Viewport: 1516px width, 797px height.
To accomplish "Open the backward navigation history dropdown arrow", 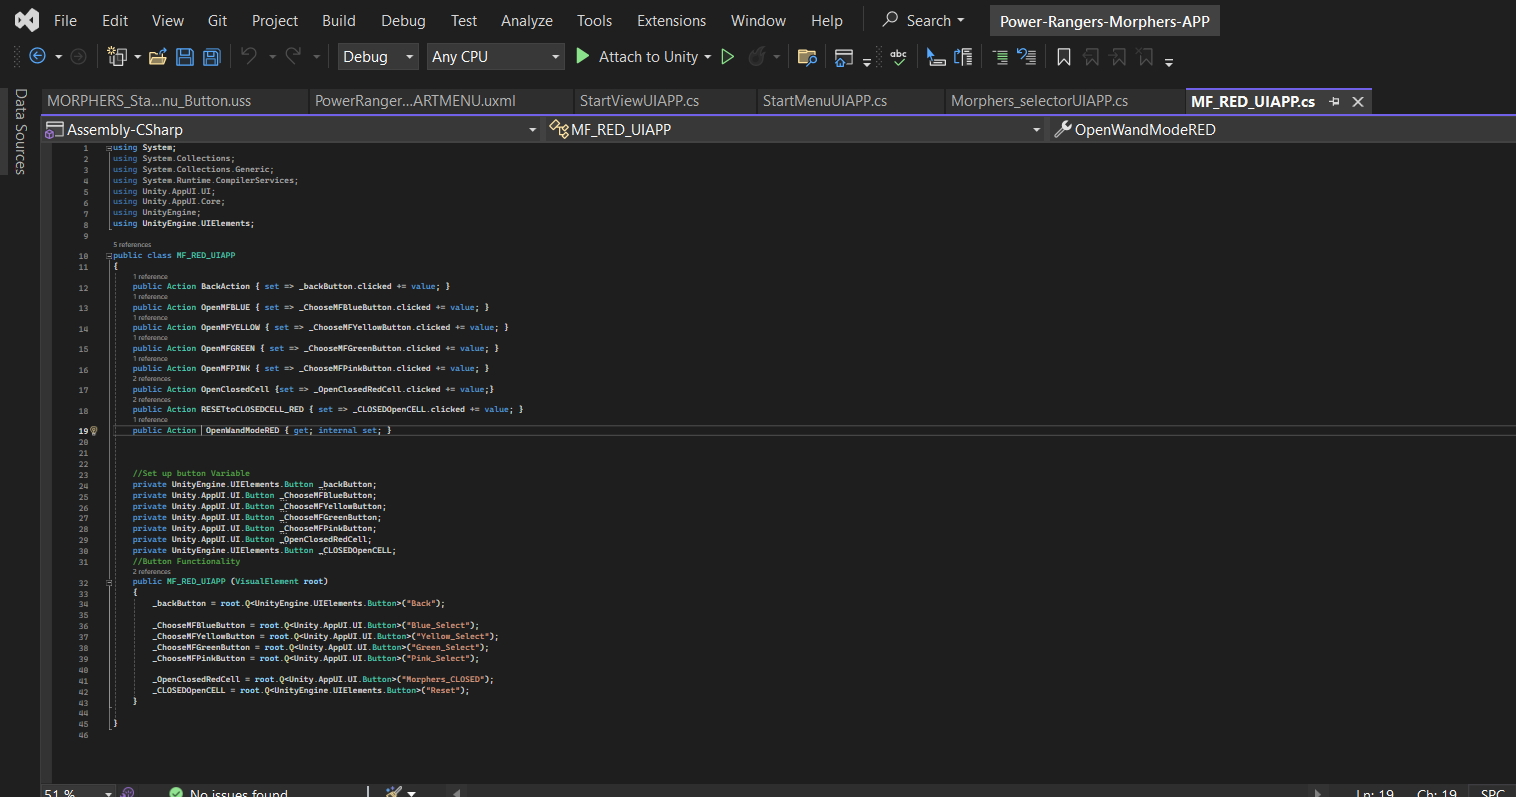I will (x=58, y=57).
